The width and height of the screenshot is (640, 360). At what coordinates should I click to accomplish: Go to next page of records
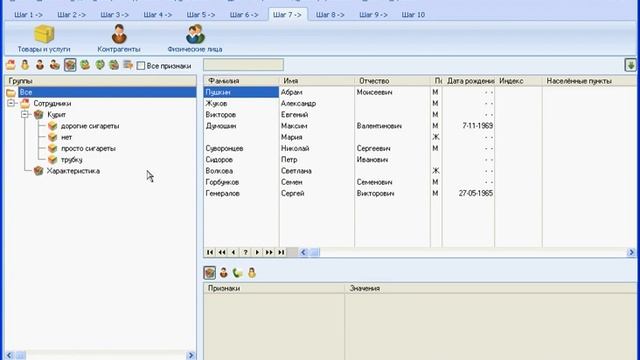click(x=269, y=252)
